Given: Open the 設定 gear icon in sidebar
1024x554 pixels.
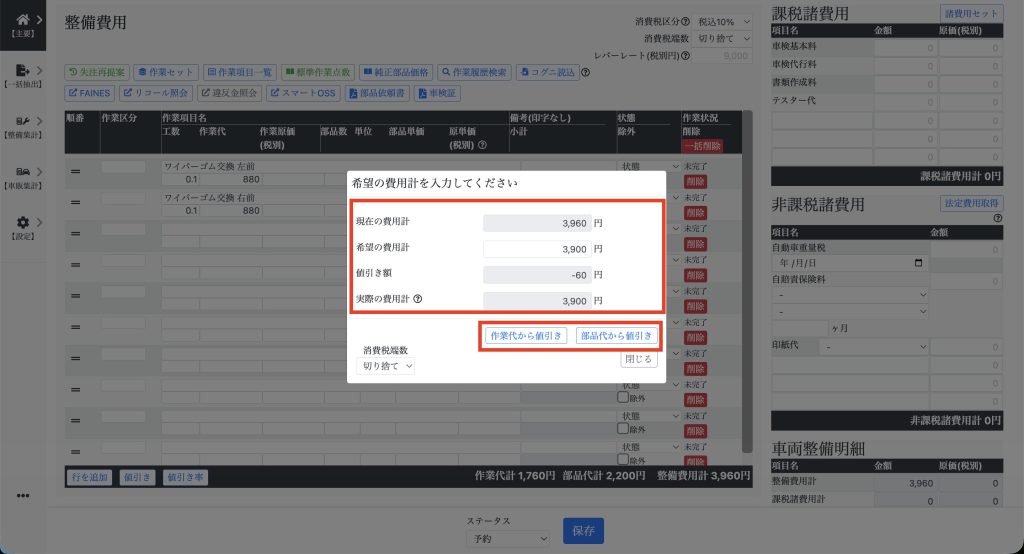Looking at the screenshot, I should pyautogui.click(x=23, y=222).
